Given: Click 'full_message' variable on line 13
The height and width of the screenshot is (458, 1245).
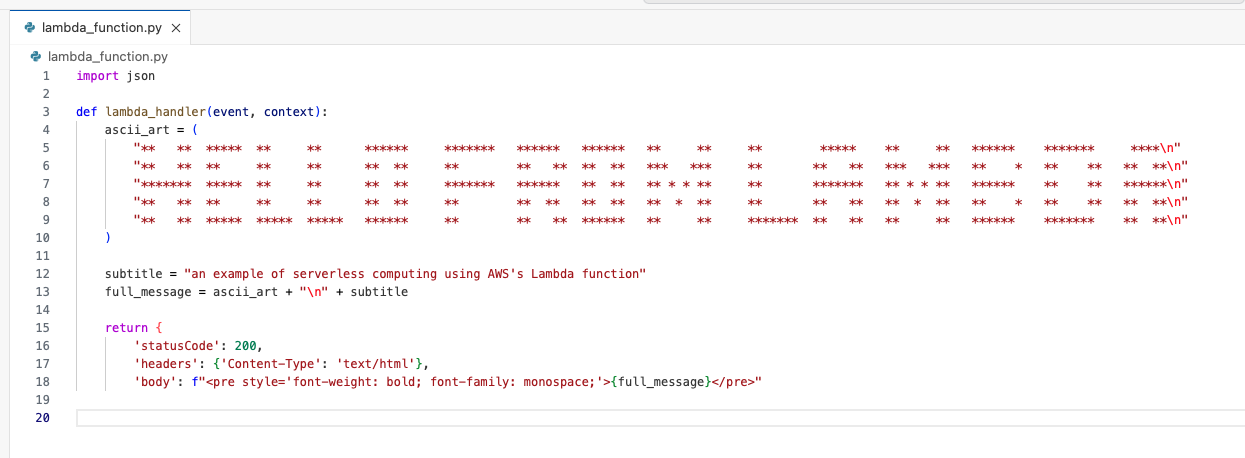Looking at the screenshot, I should pyautogui.click(x=148, y=292).
